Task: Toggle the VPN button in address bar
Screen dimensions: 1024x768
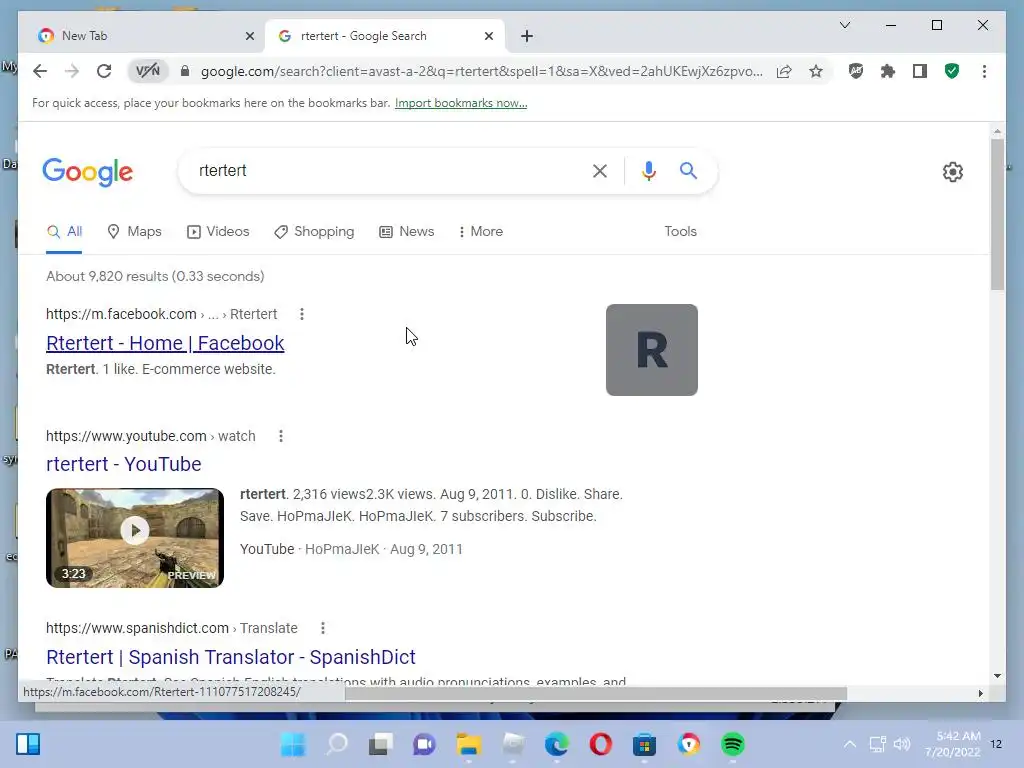Action: pyautogui.click(x=148, y=71)
